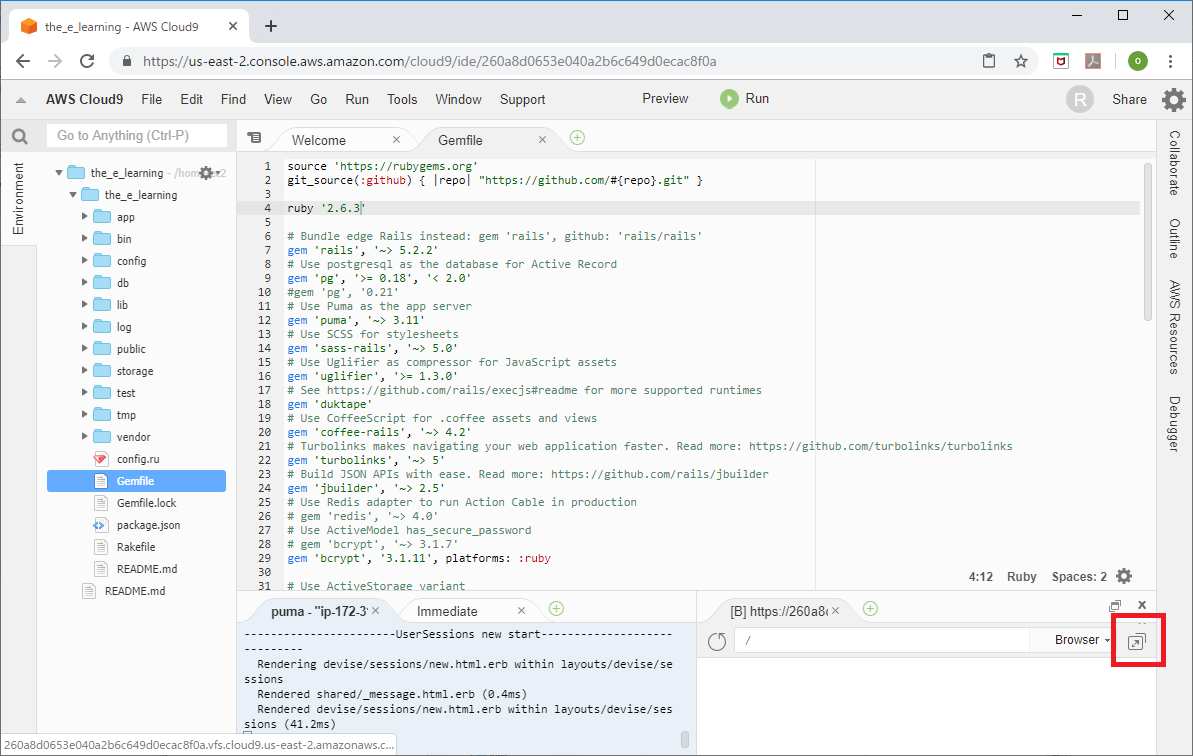Open the Outline side panel
The image size is (1193, 756).
click(x=1174, y=238)
